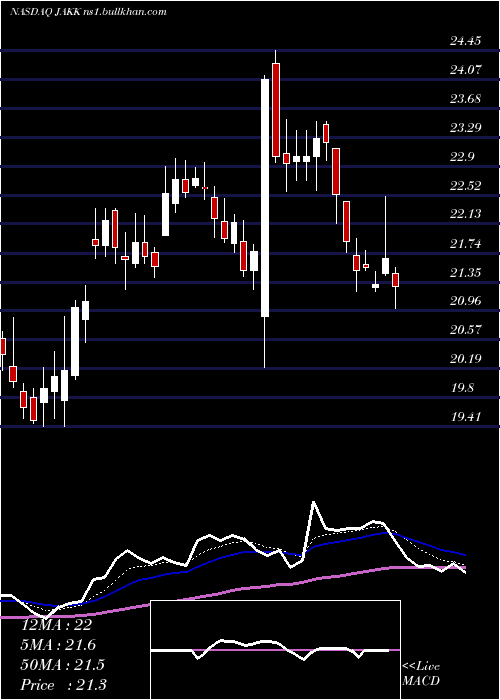
Task: Click the 24.45 price axis label
Action: pyautogui.click(x=466, y=42)
